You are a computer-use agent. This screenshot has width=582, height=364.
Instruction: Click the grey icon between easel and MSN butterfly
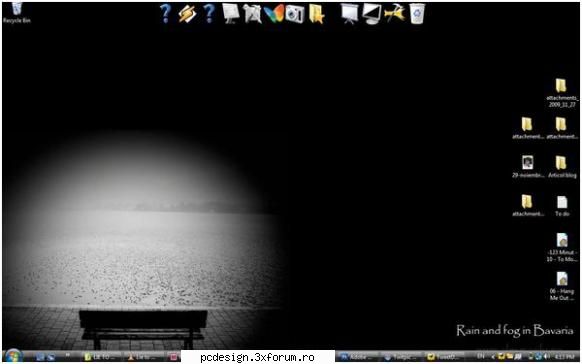tap(252, 14)
